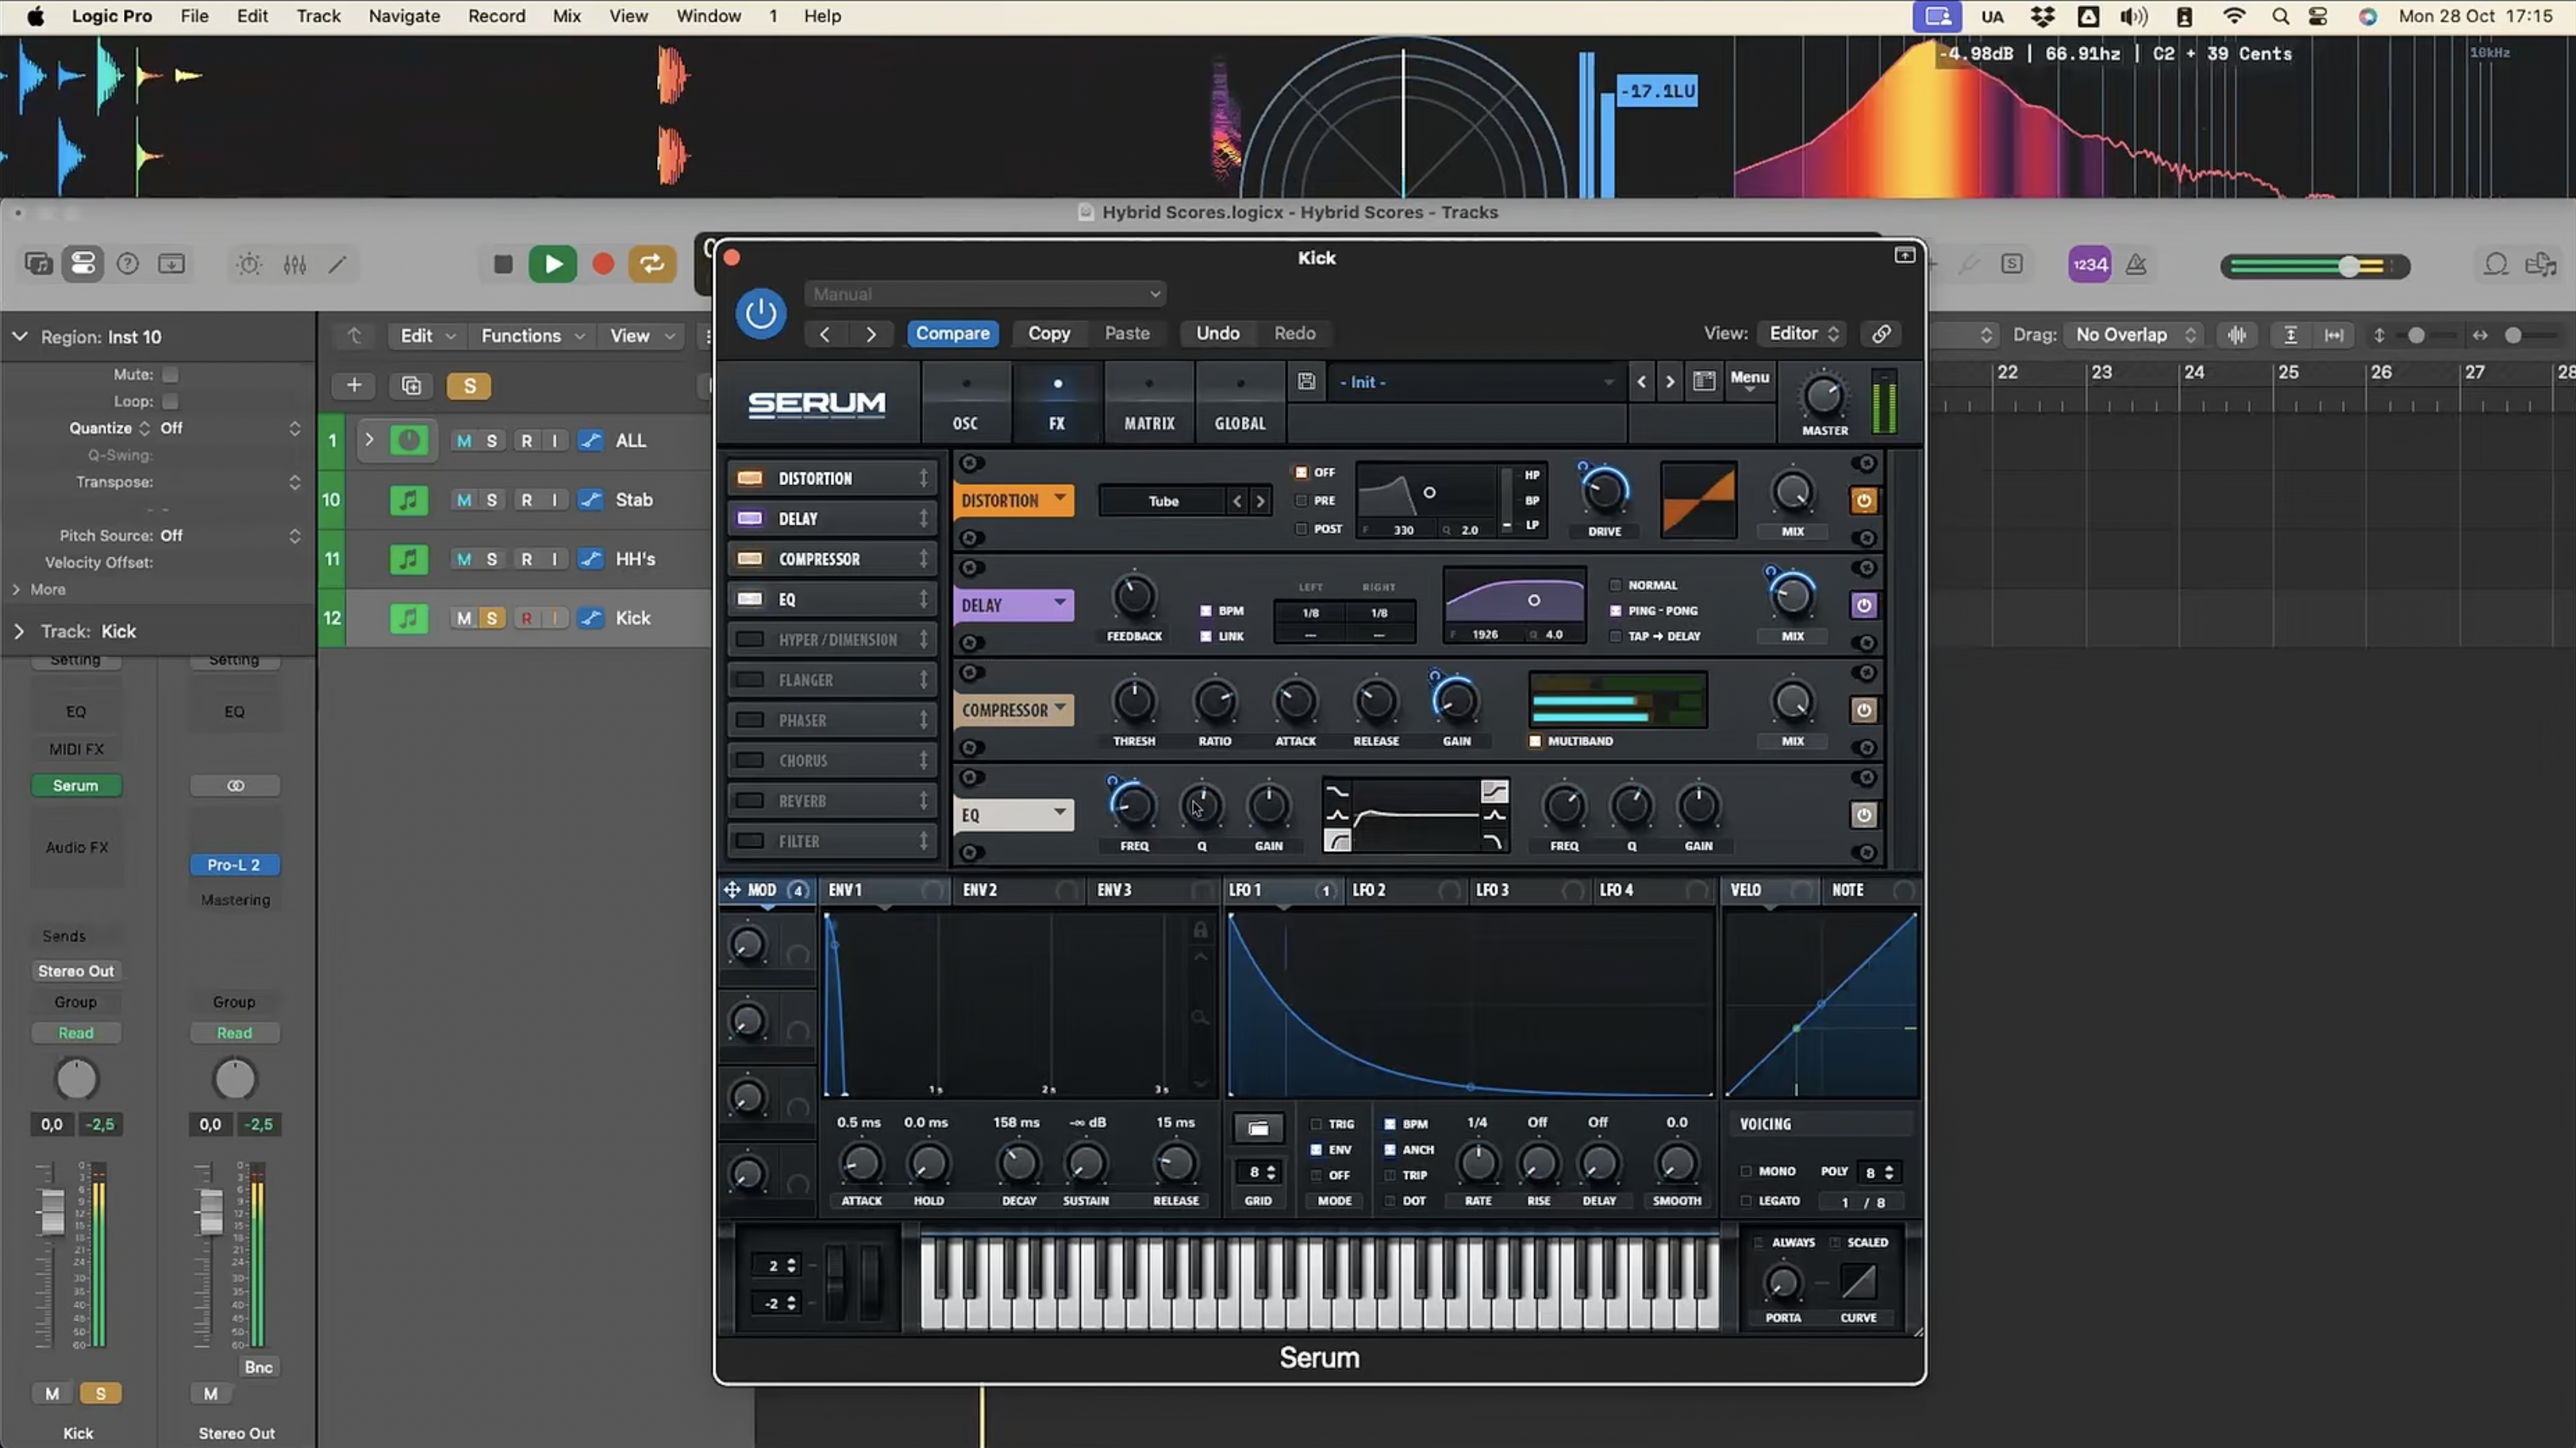Image resolution: width=2576 pixels, height=1448 pixels.
Task: Open the Editors pencil icon
Action: point(338,265)
